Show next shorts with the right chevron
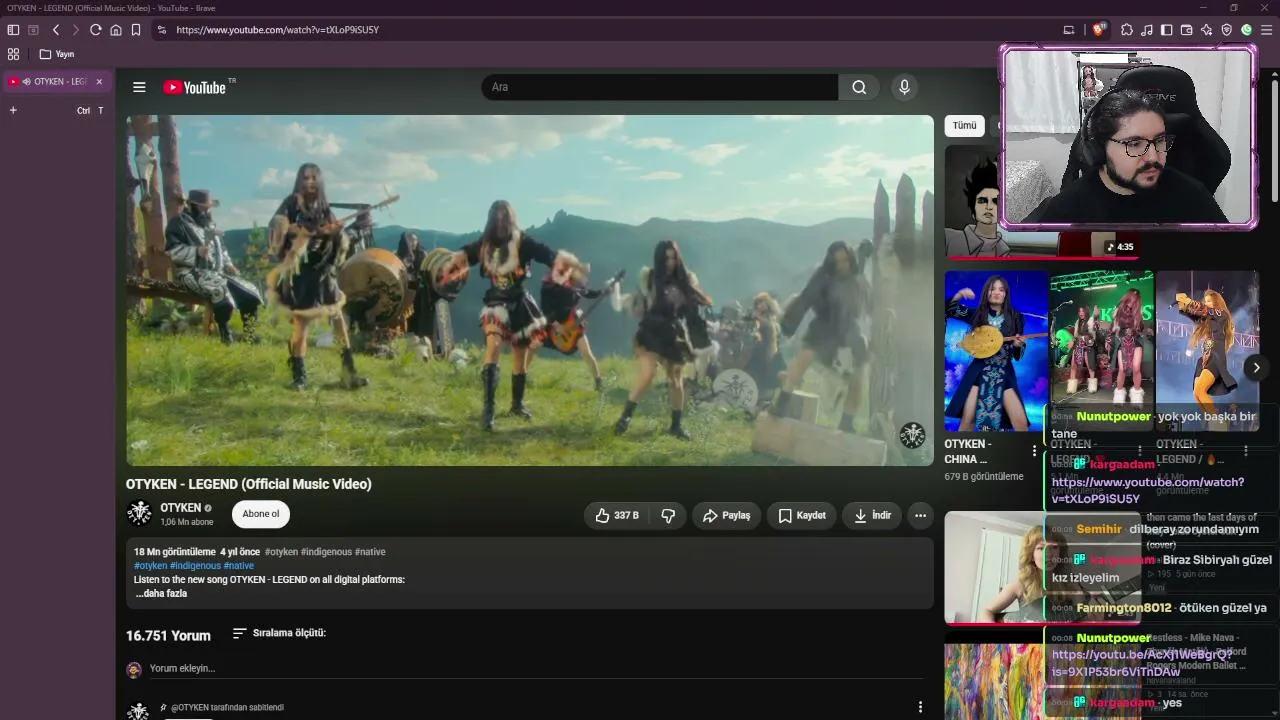The height and width of the screenshot is (720, 1280). [1256, 368]
